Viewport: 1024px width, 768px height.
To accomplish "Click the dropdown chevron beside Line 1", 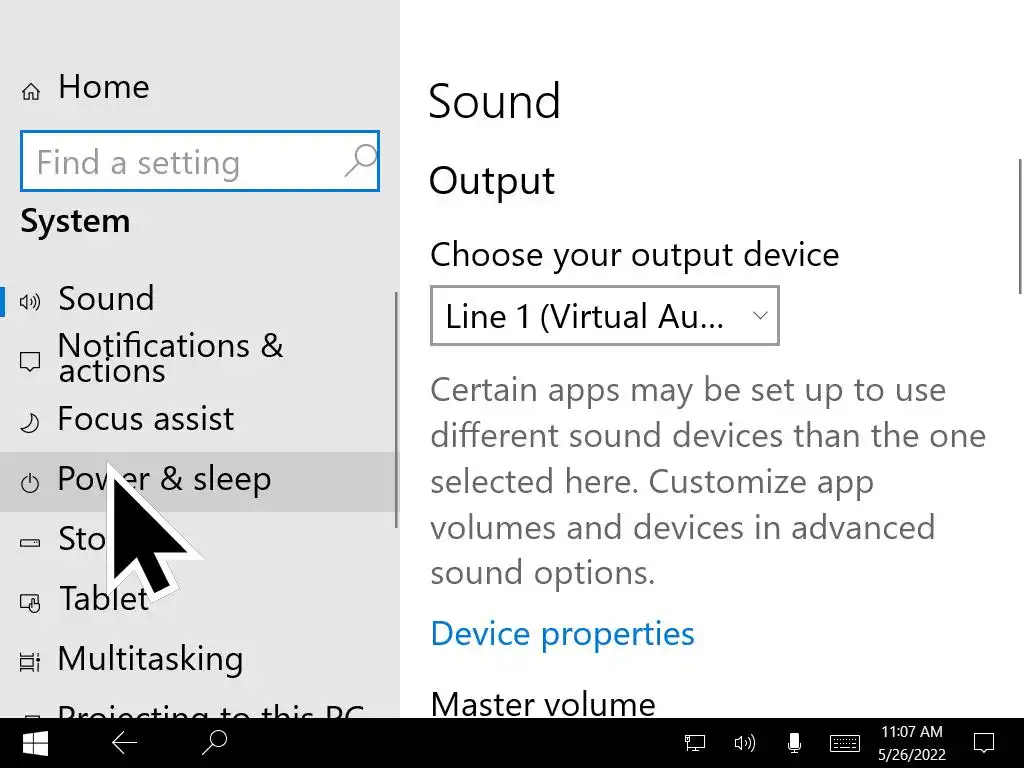I will coord(760,315).
